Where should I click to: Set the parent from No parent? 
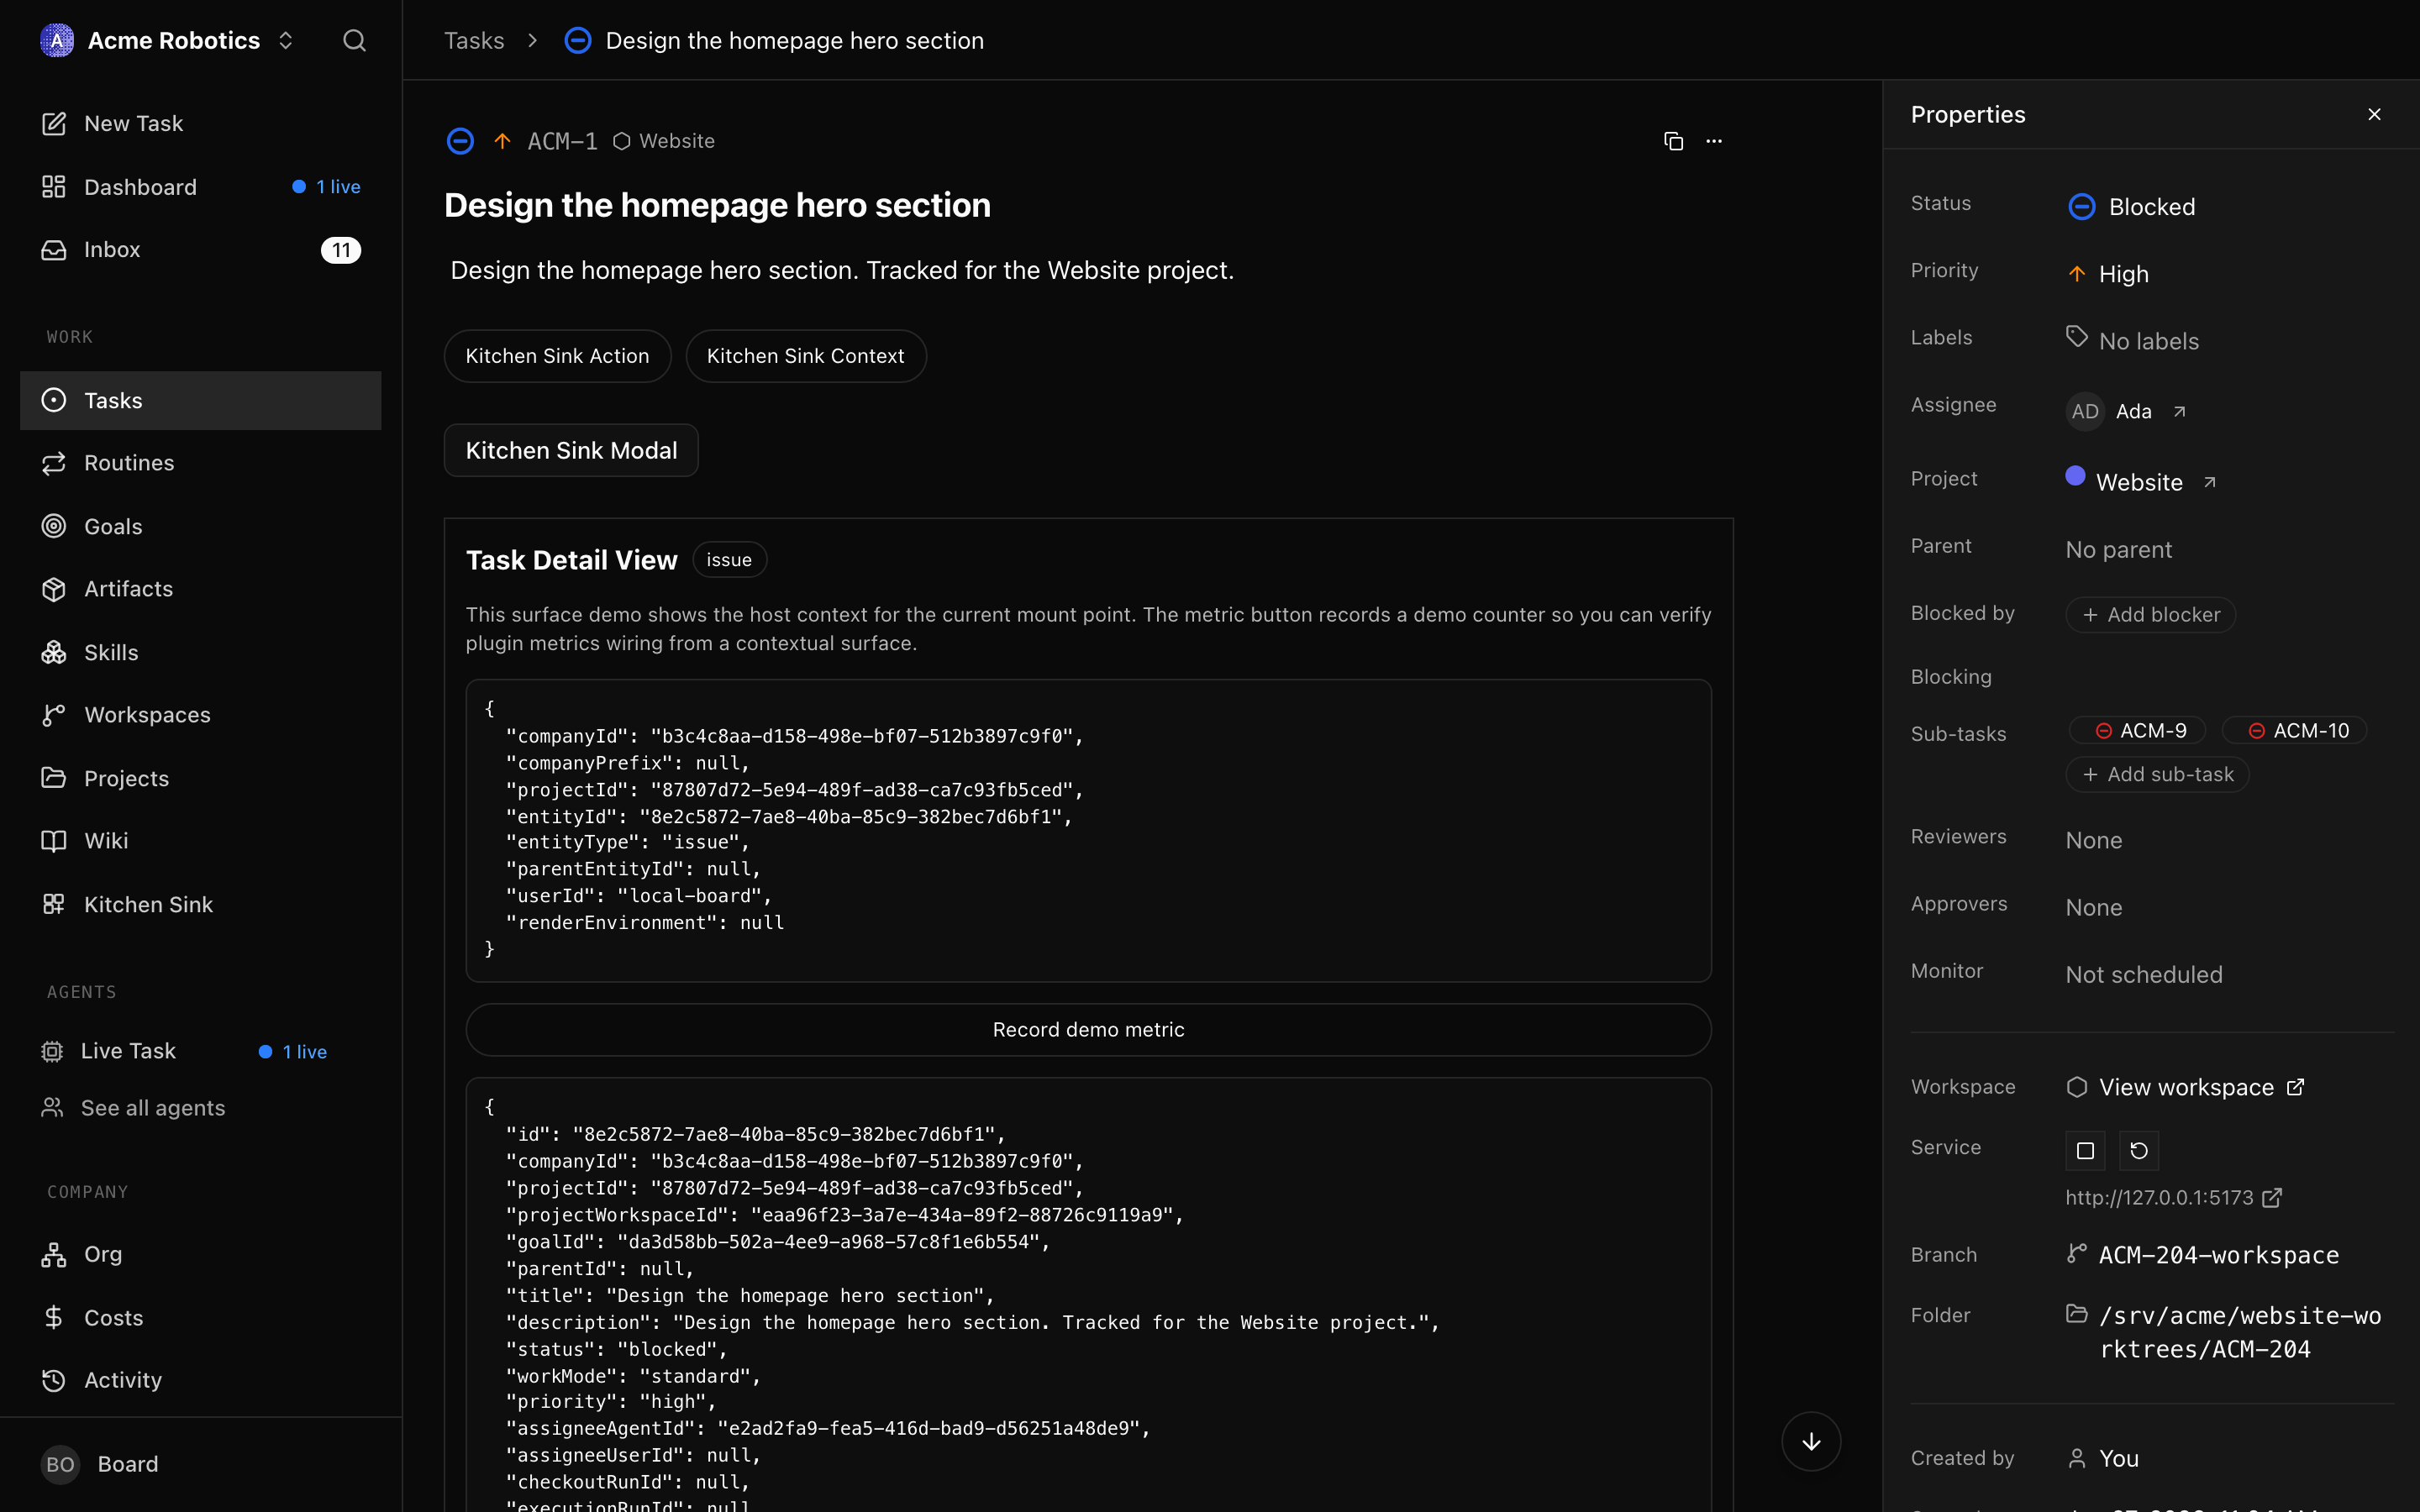[x=2119, y=549]
